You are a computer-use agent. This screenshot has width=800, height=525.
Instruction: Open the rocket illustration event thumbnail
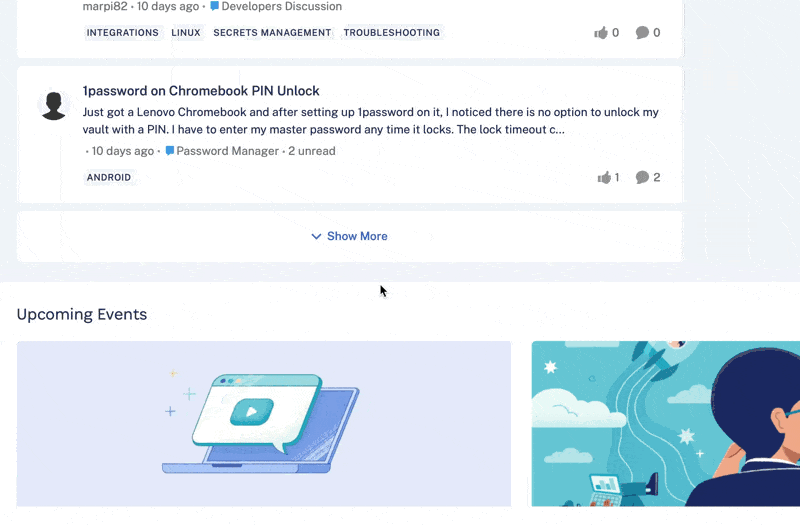[x=666, y=423]
